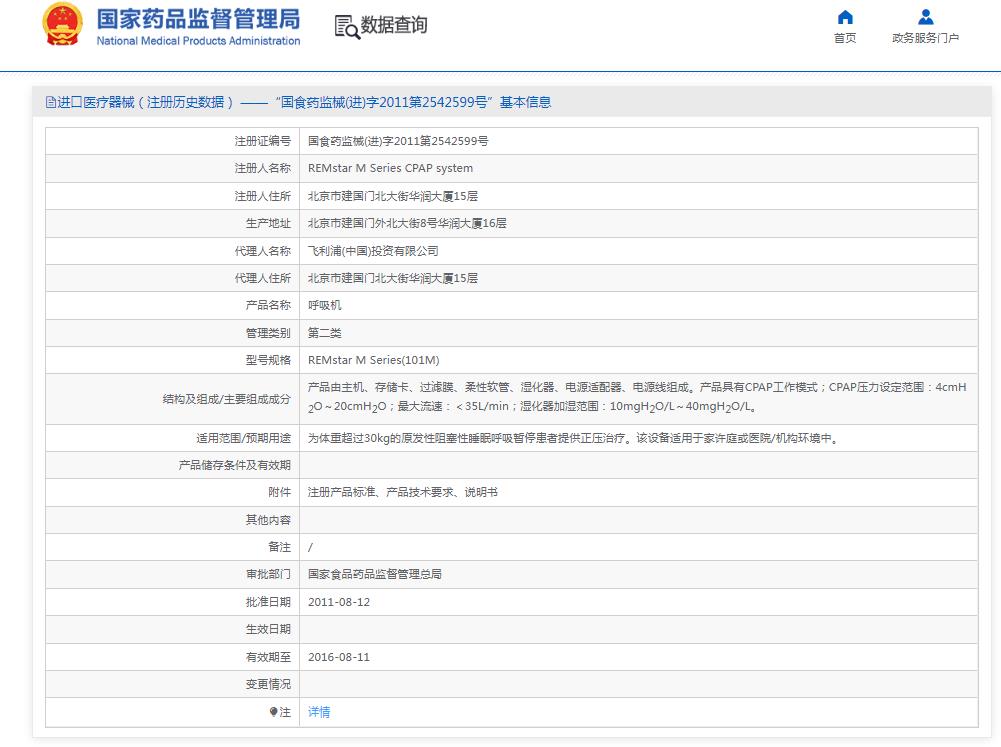Viewport: 1001px width, 747px height.
Task: Open the 详情 details link
Action: (318, 712)
